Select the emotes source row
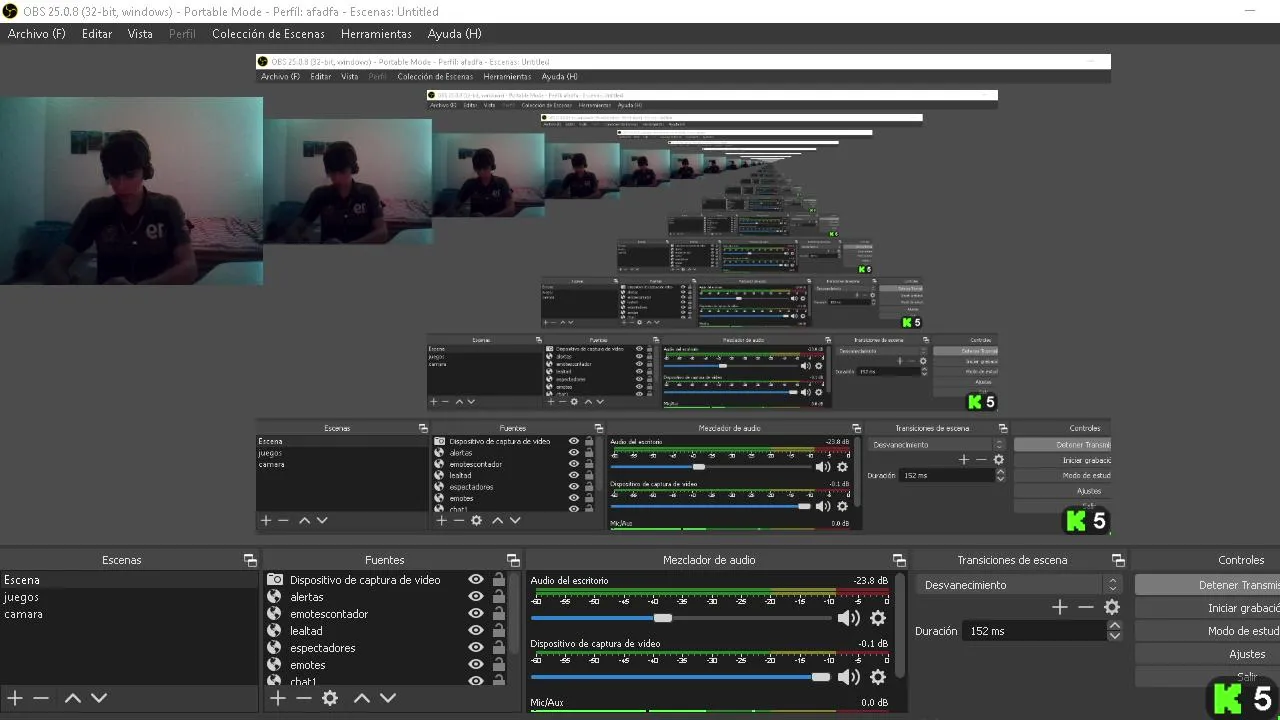 pyautogui.click(x=386, y=665)
